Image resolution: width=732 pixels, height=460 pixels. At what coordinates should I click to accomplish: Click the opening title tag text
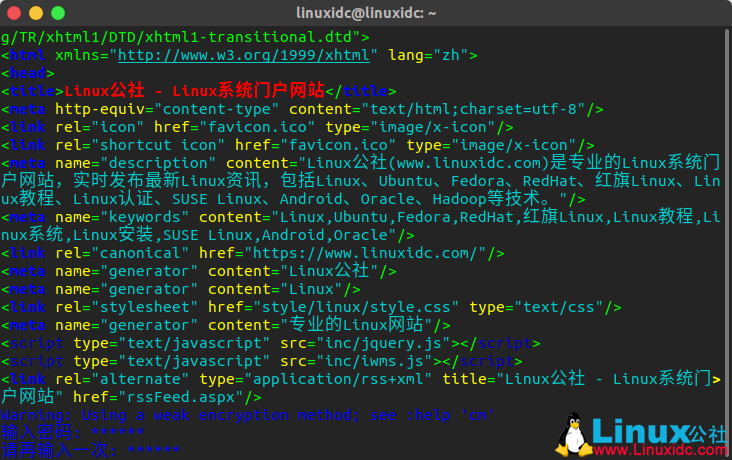[x=32, y=91]
